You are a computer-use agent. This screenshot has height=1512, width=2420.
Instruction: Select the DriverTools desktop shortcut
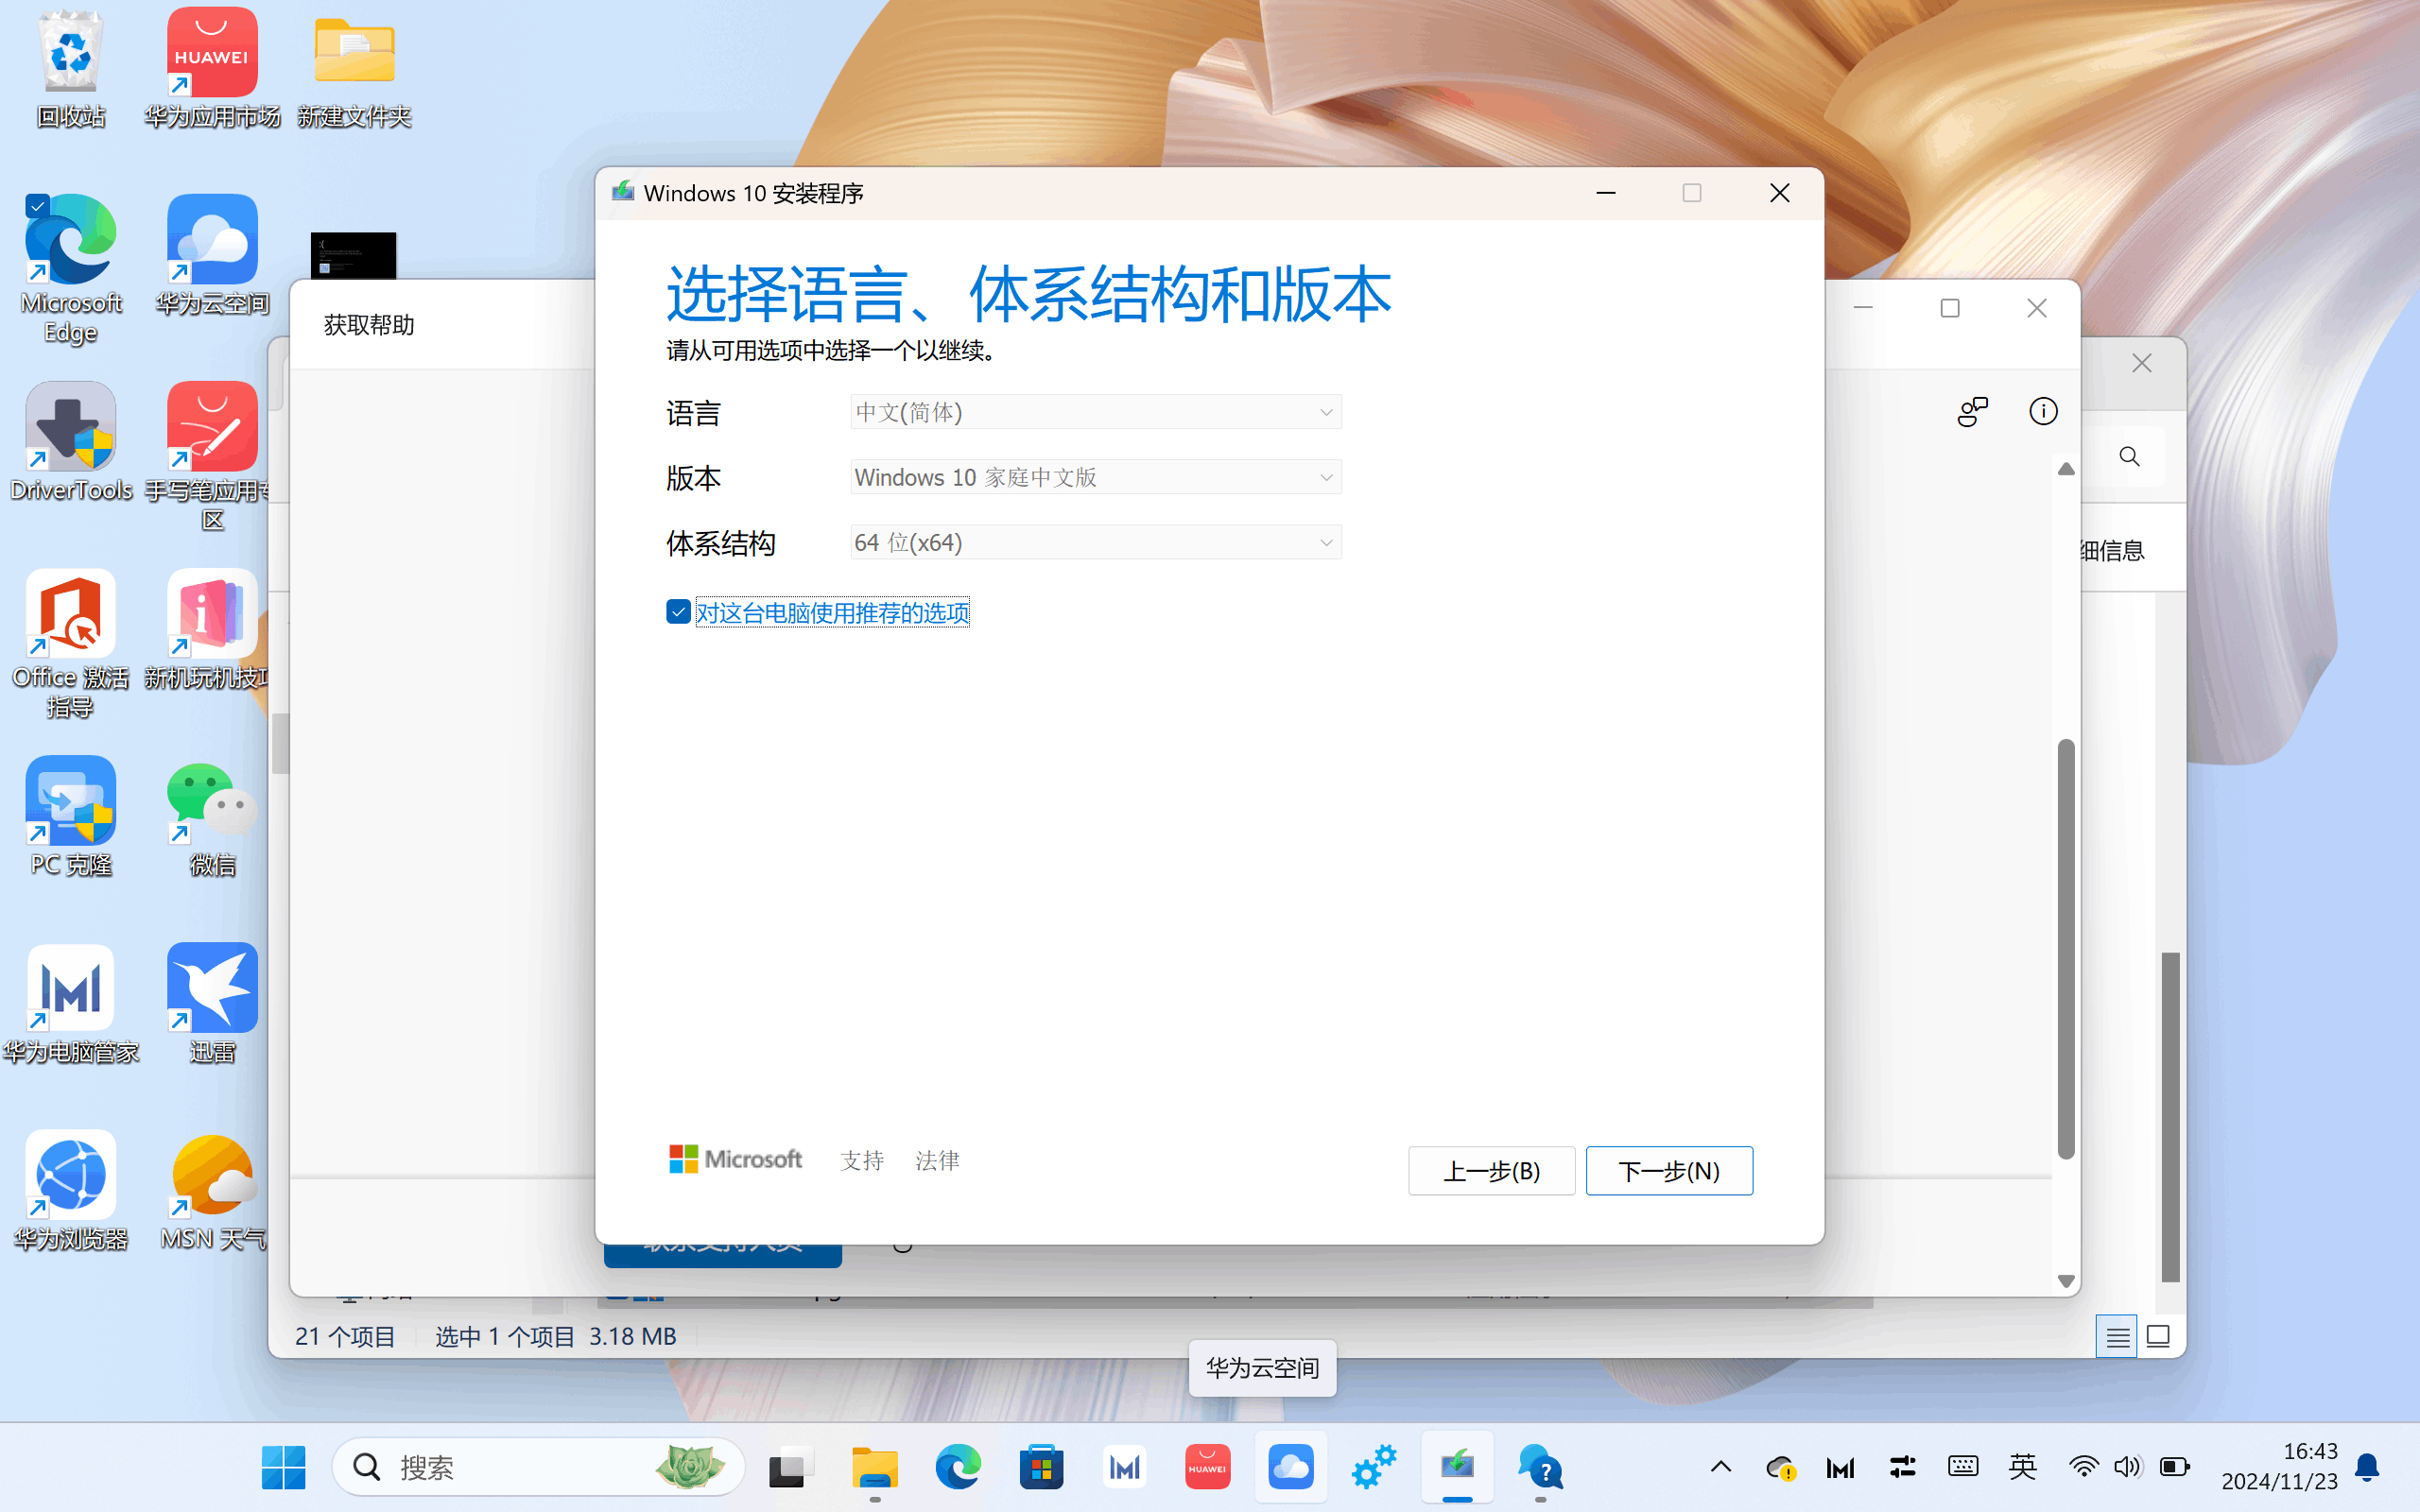pyautogui.click(x=71, y=441)
